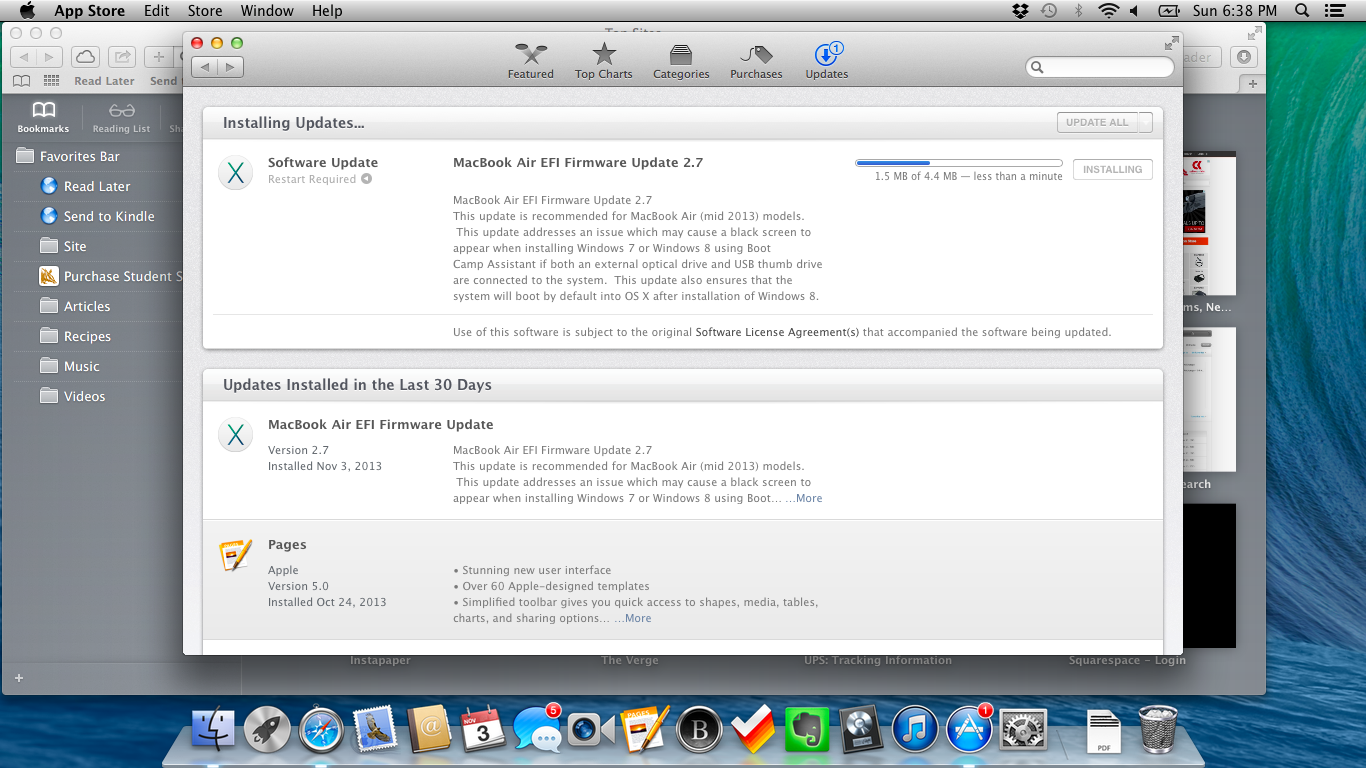1366x768 pixels.
Task: Click Read Later in Safari favorites bar
Action: point(104,81)
